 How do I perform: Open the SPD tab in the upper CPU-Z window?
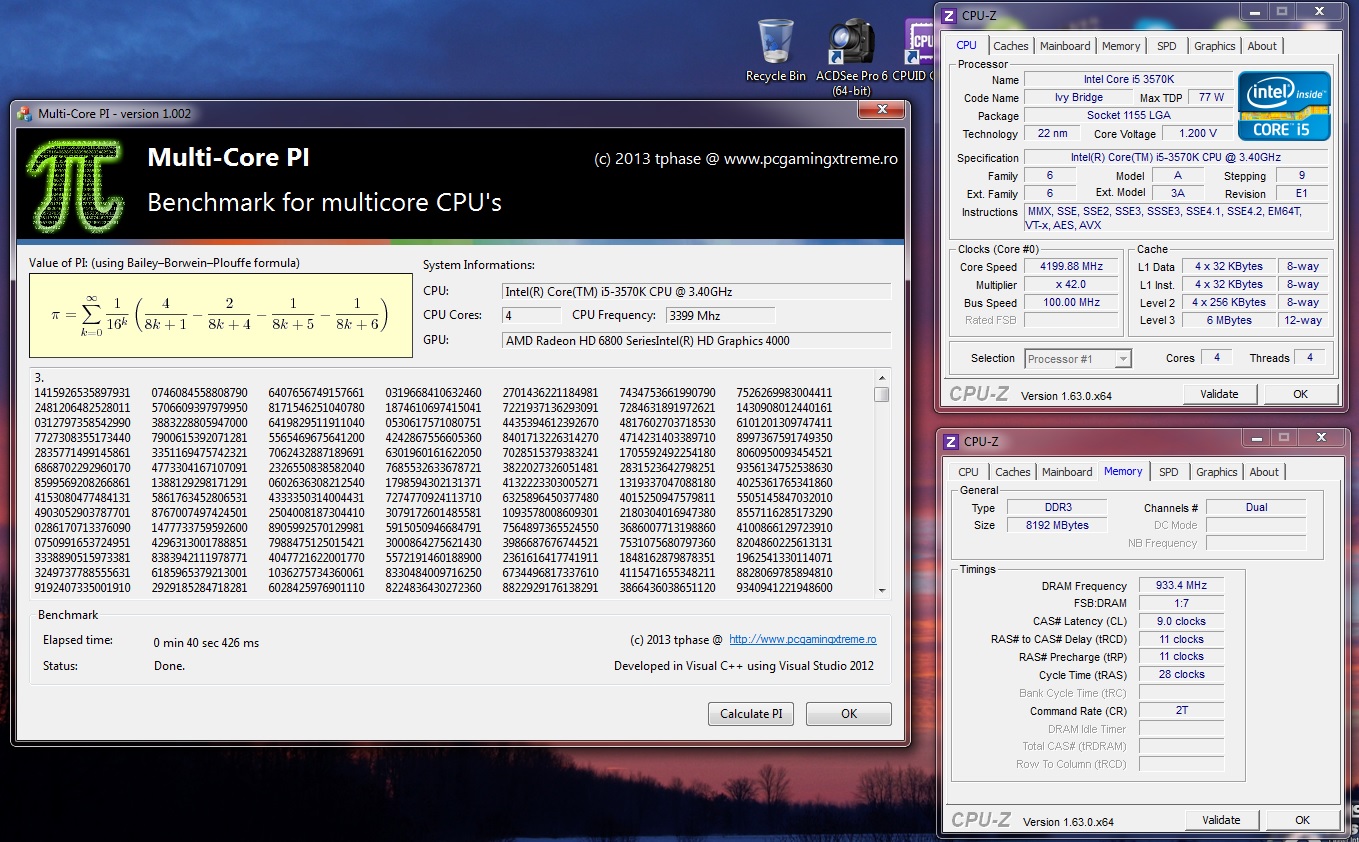(x=1167, y=46)
